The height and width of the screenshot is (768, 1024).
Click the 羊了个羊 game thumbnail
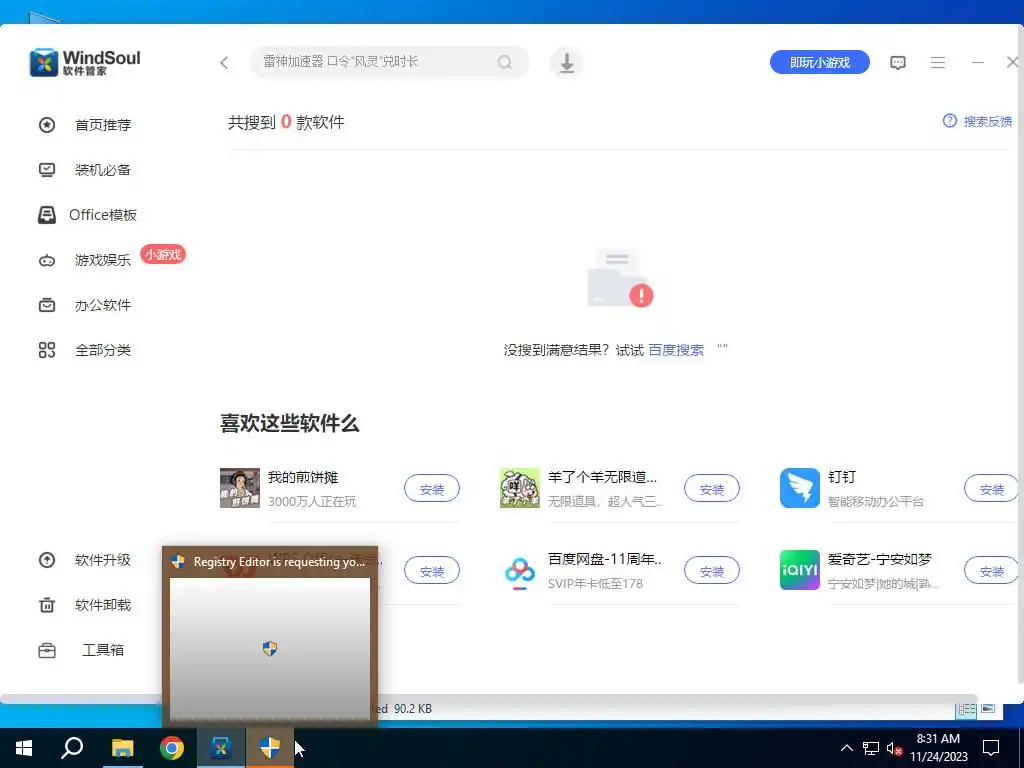click(520, 488)
